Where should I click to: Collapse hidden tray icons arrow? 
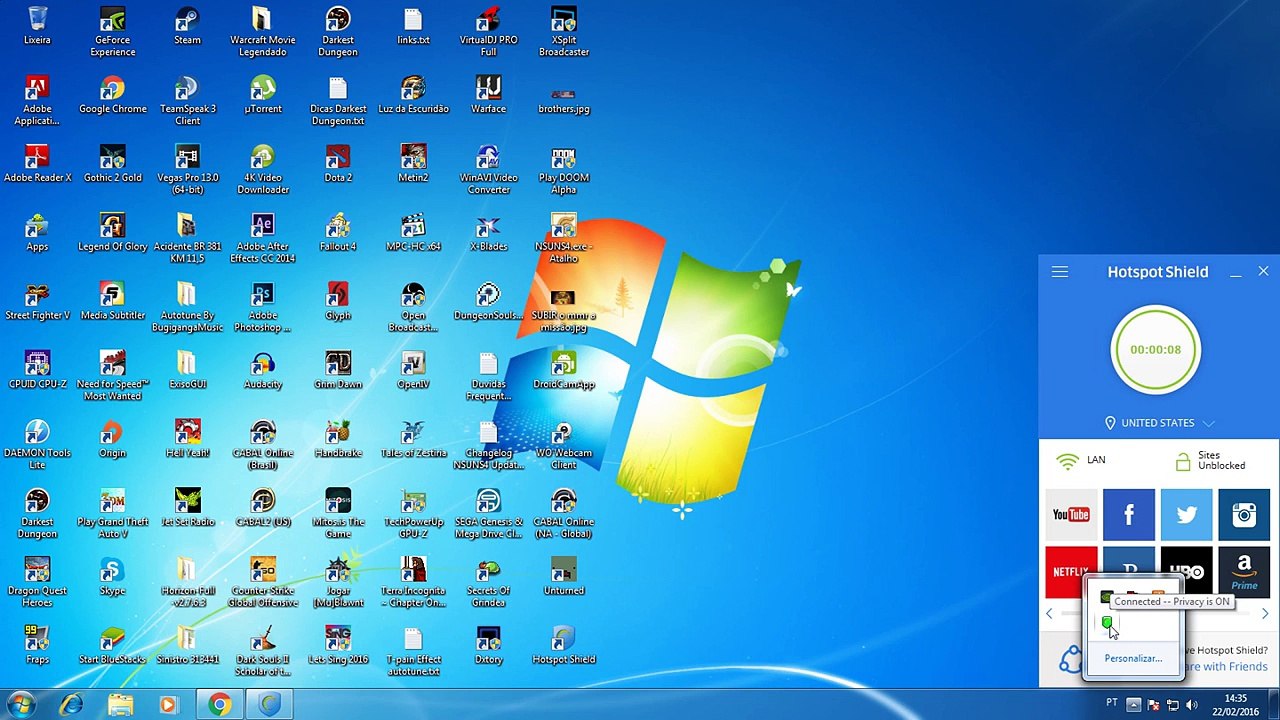tap(1133, 704)
